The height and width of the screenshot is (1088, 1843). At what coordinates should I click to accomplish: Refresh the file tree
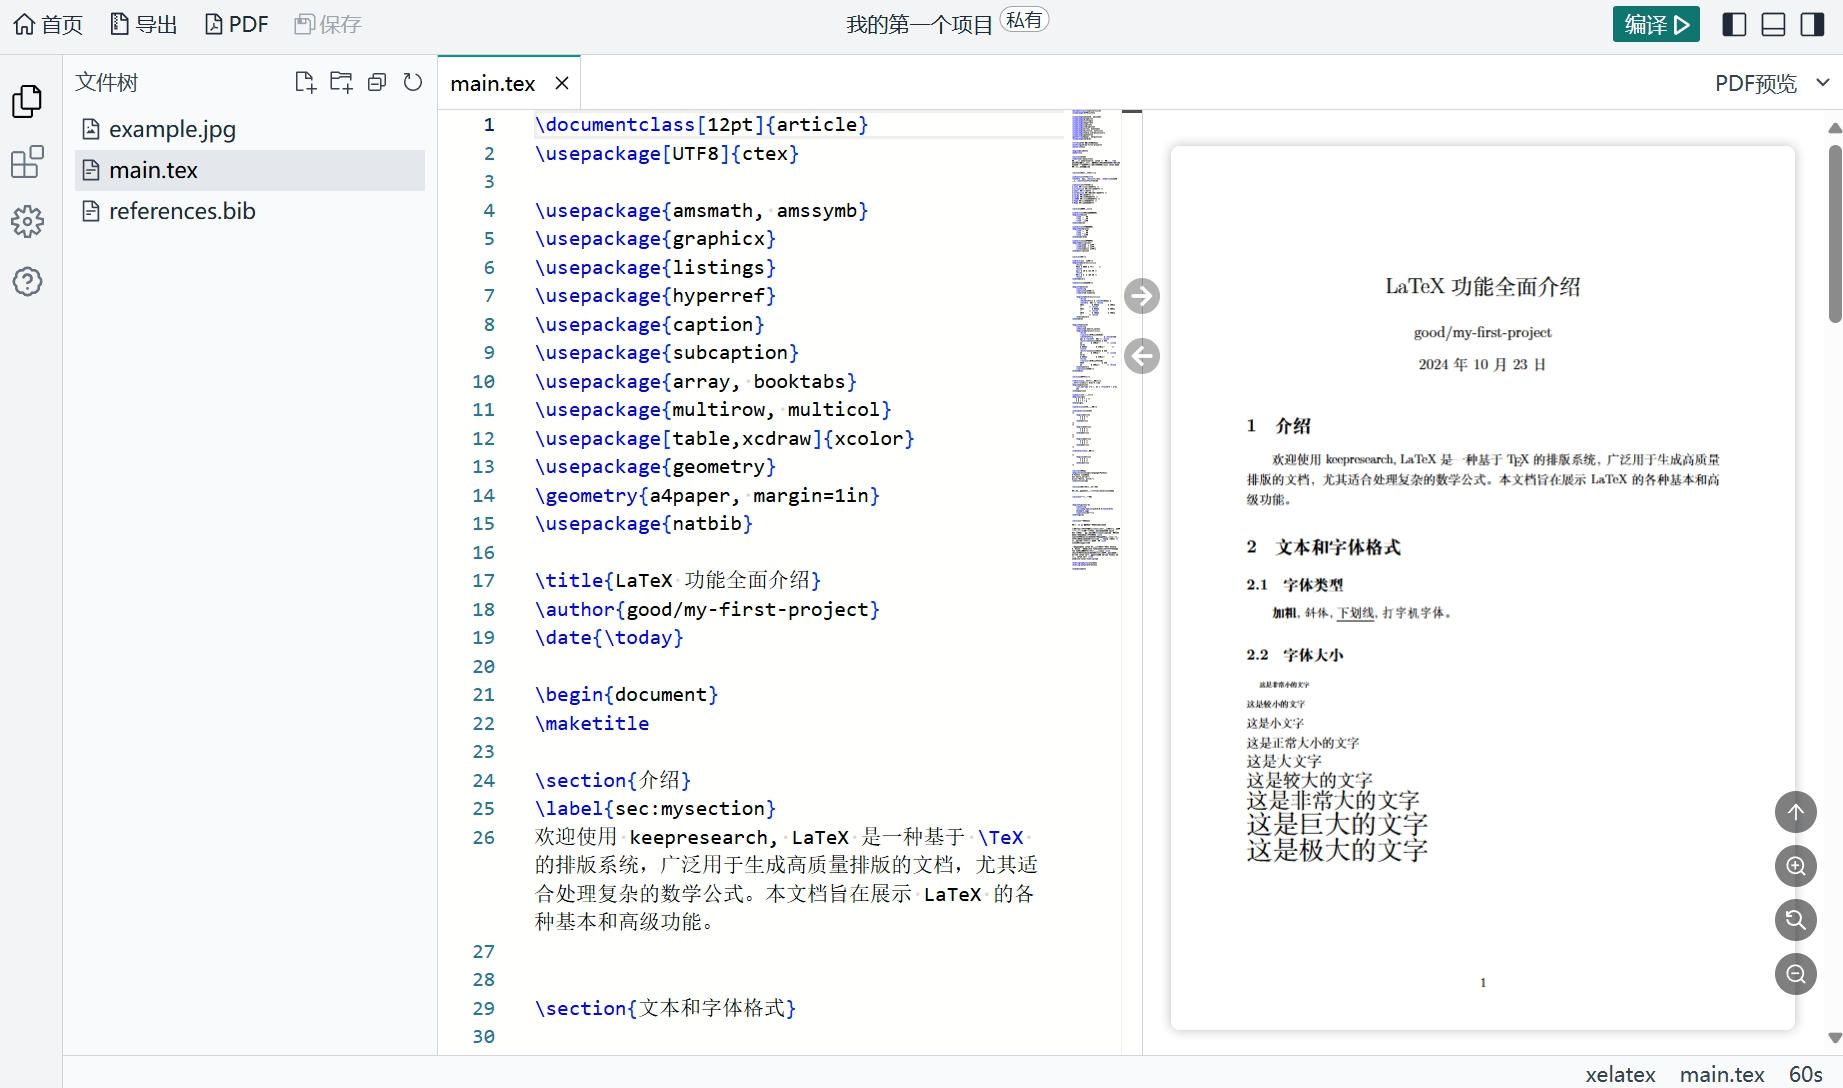point(413,82)
